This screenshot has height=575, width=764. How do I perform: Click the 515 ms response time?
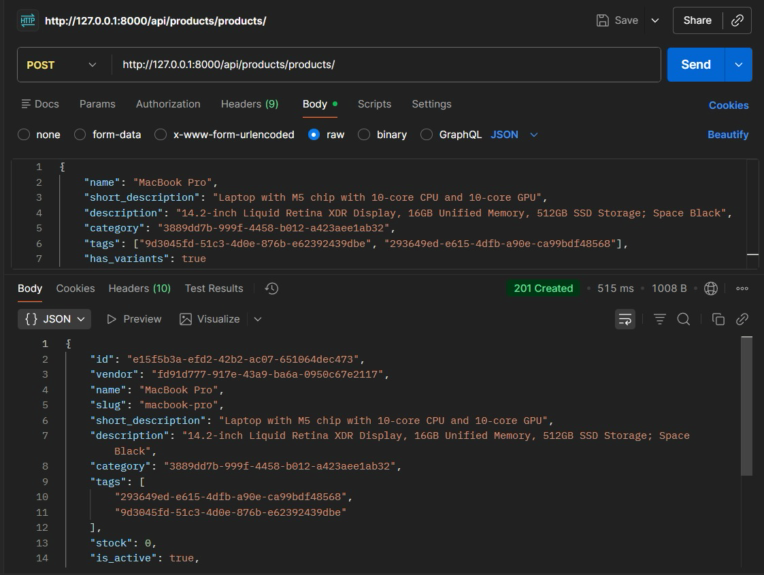coord(615,288)
